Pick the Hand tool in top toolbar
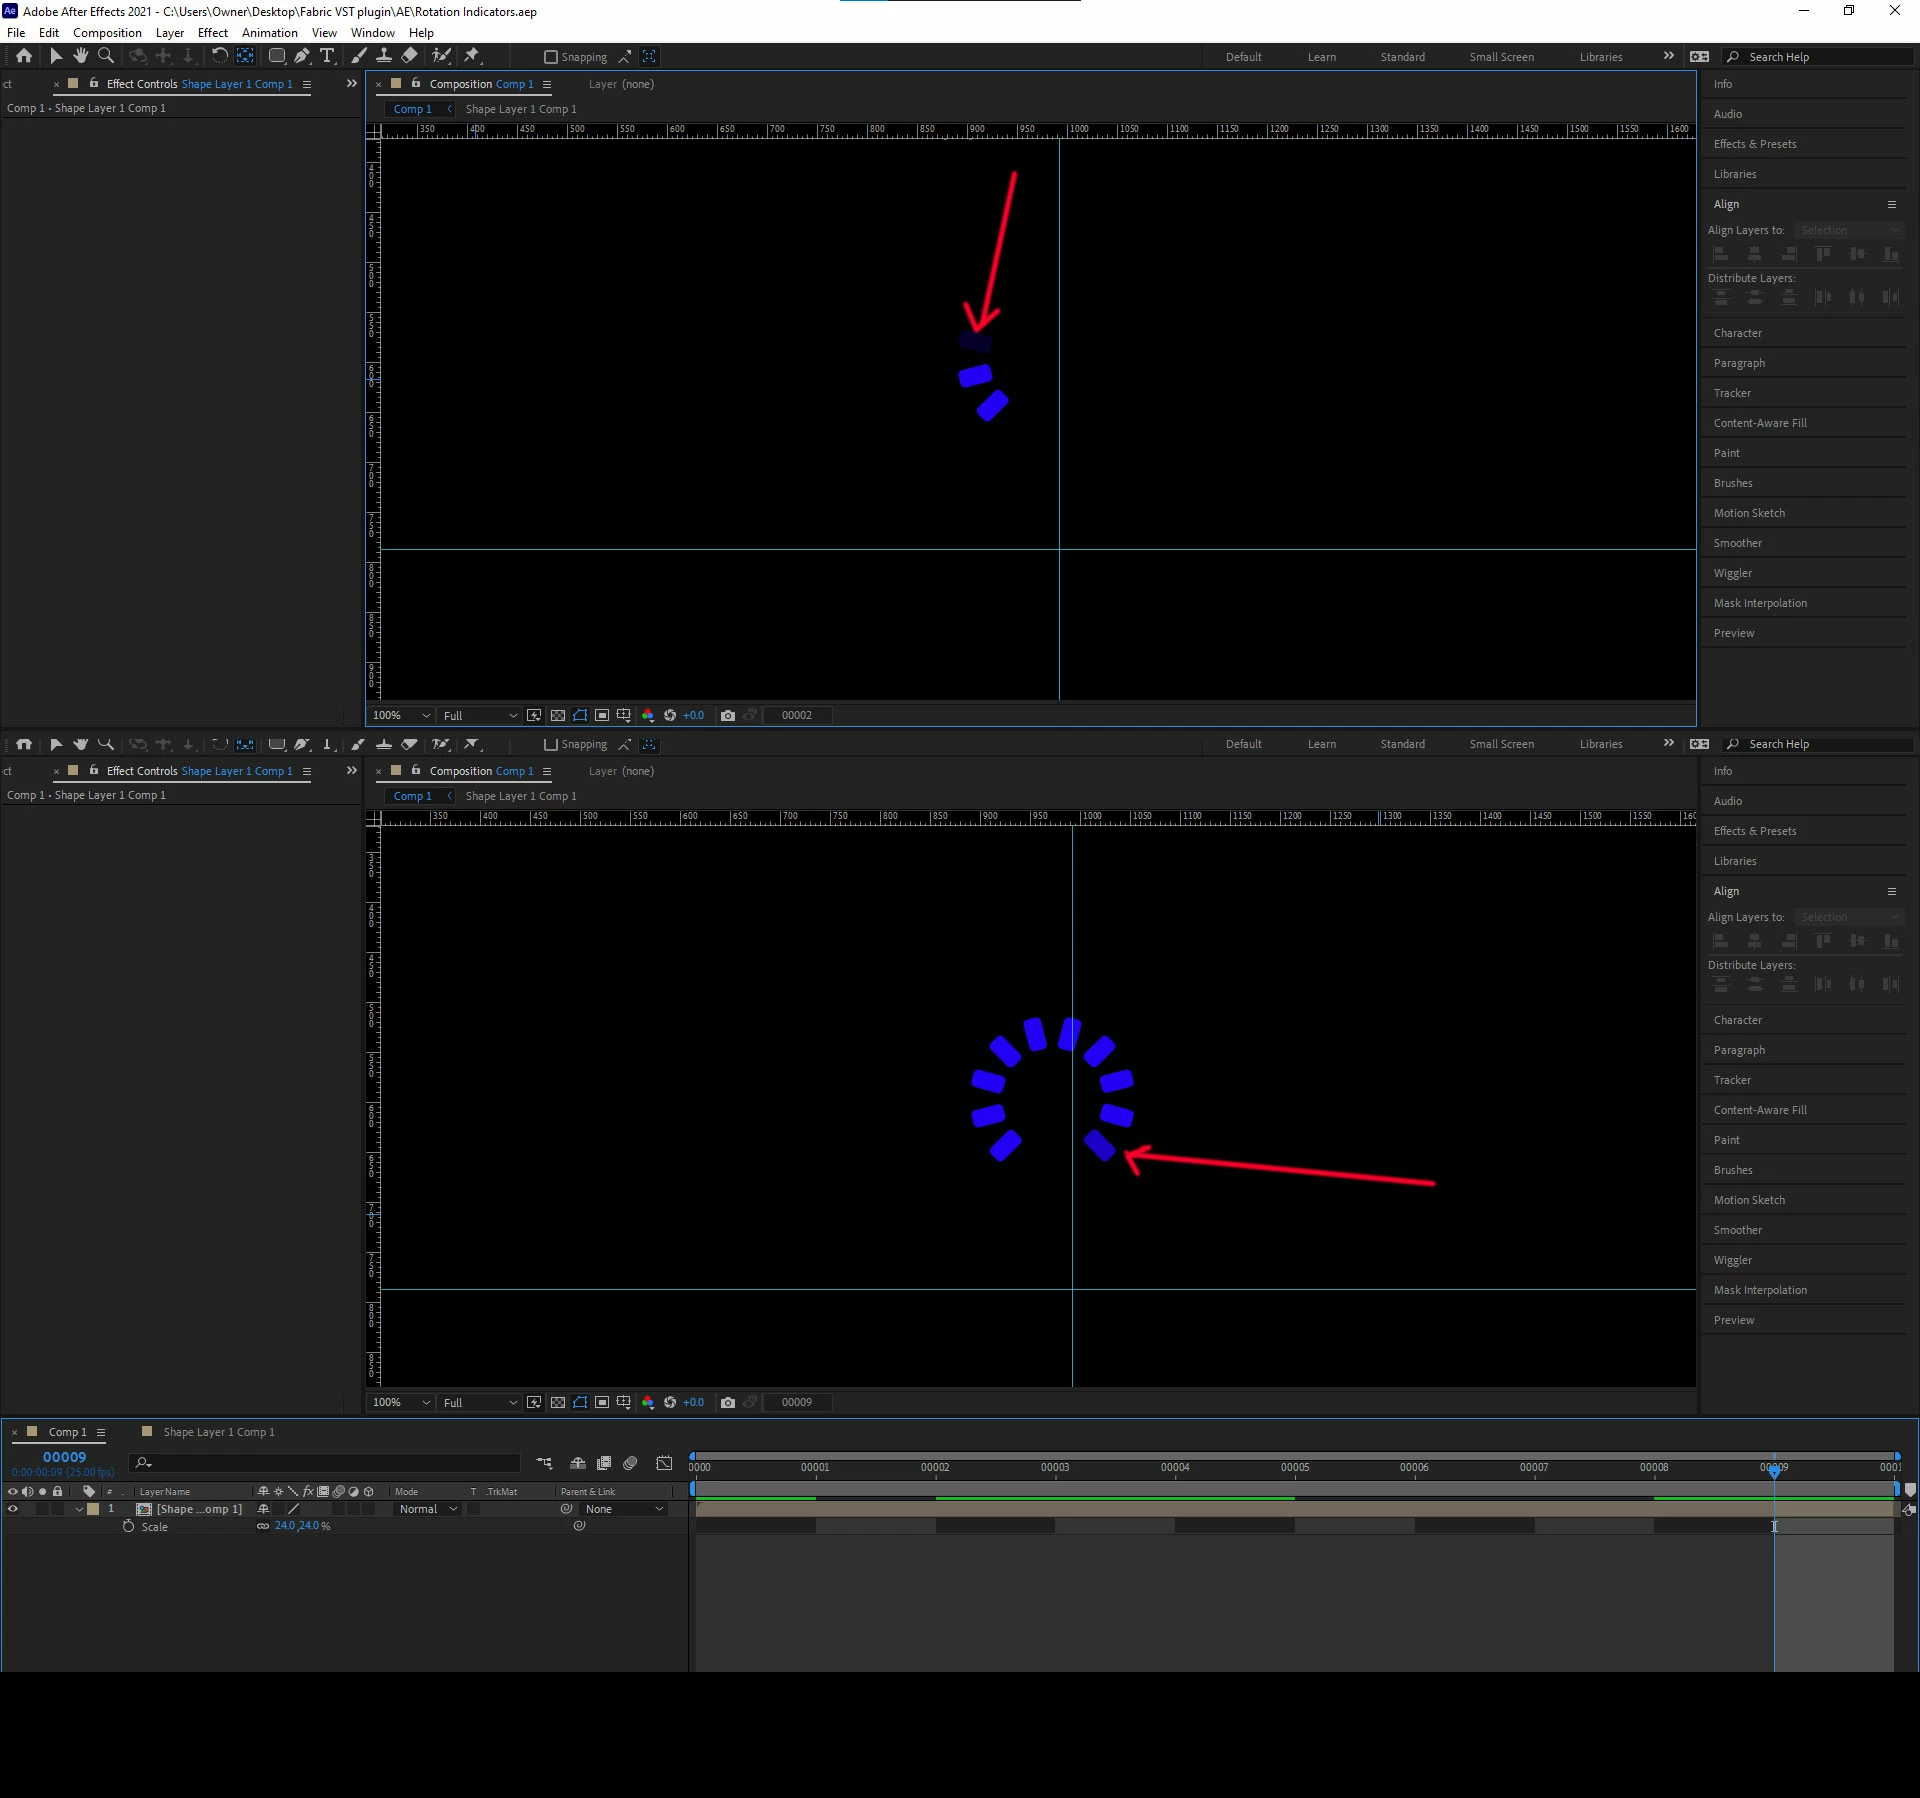Screen dimensions: 1920x1798 [x=80, y=56]
